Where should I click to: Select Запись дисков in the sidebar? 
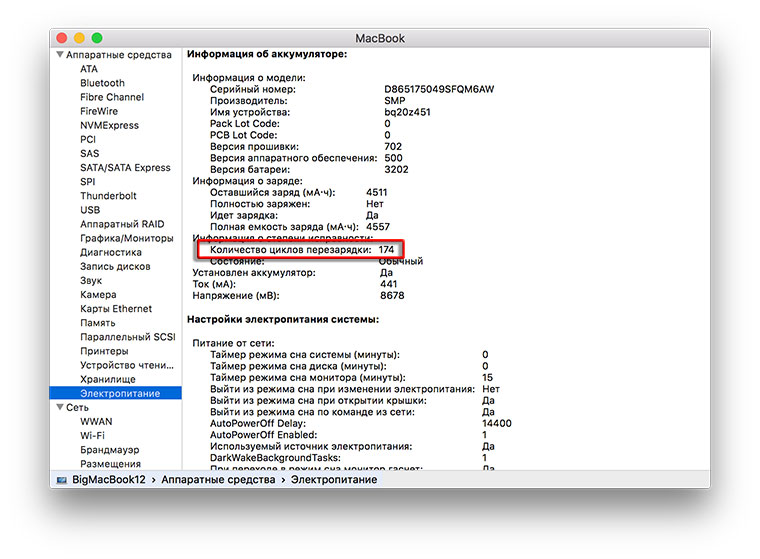tap(115, 266)
